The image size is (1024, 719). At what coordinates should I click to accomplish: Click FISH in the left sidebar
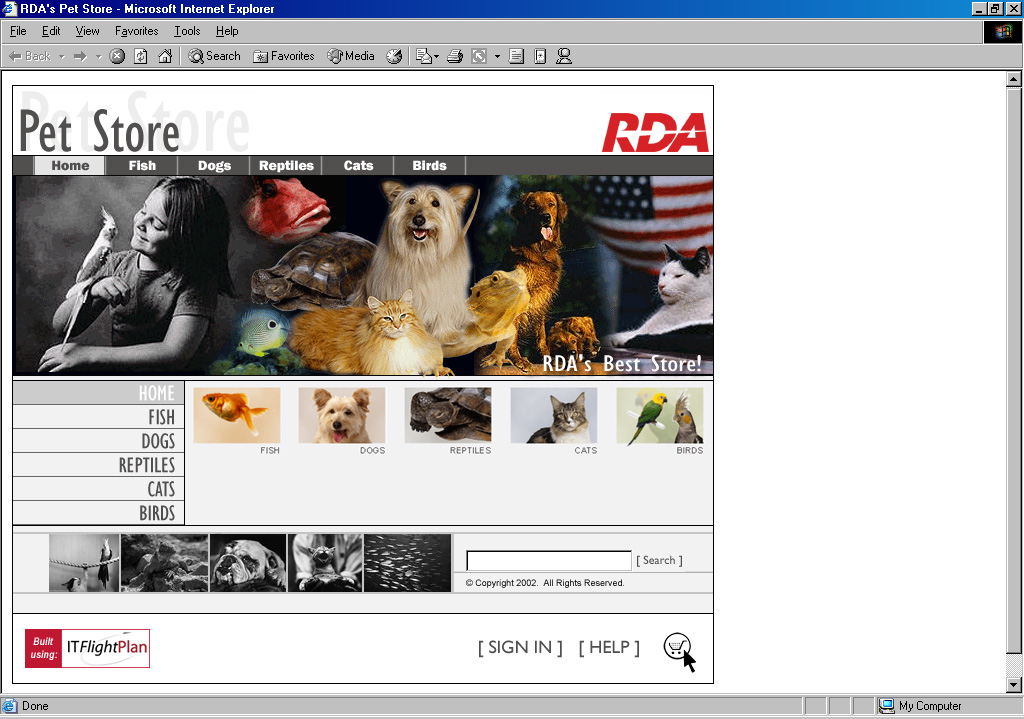tap(99, 417)
